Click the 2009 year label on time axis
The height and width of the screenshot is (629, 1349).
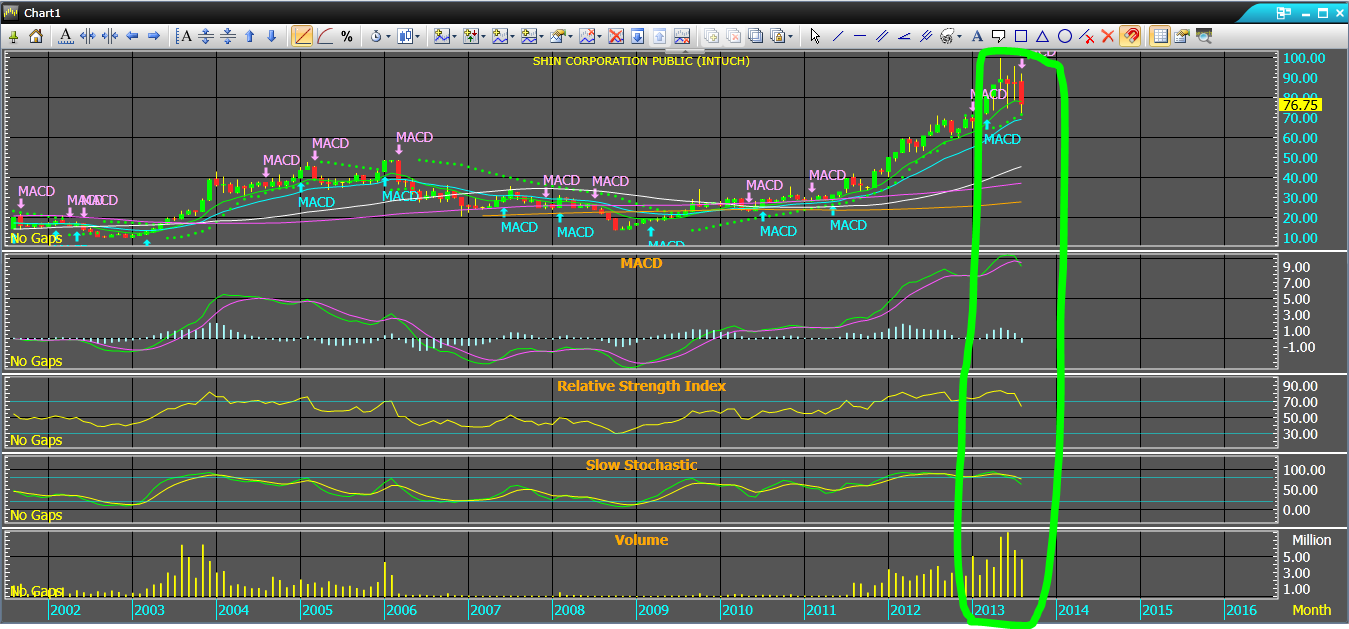(653, 610)
